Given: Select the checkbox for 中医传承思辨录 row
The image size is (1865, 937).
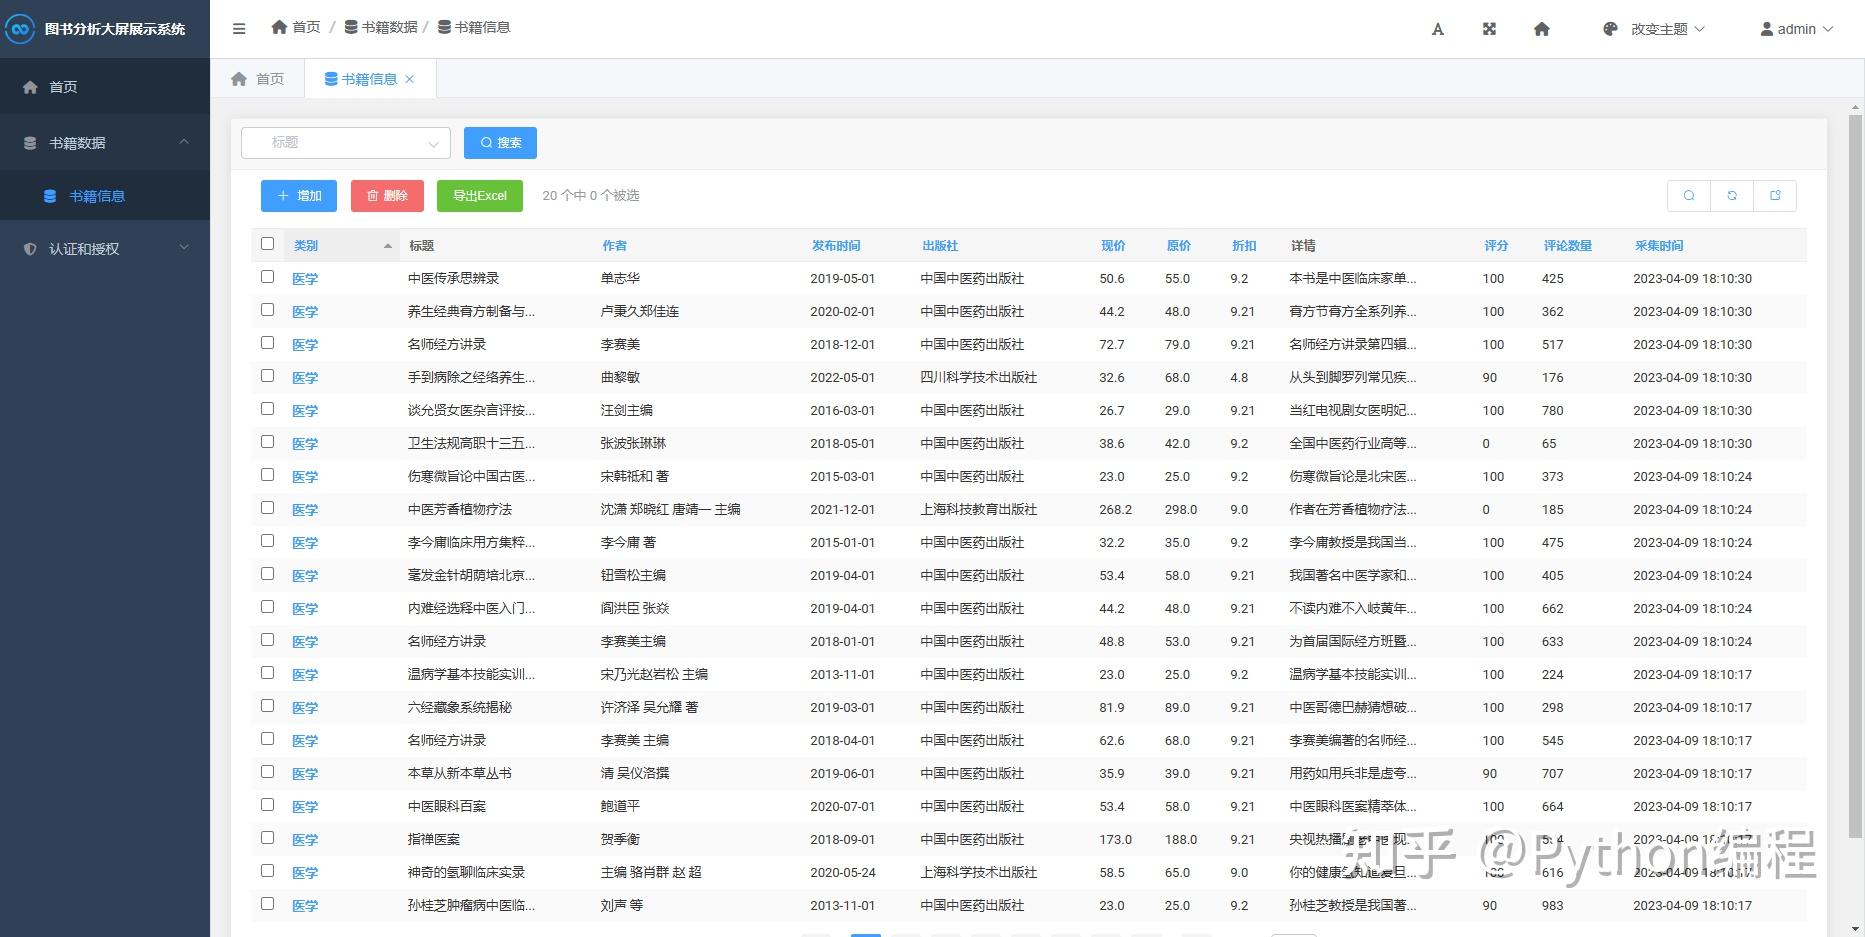Looking at the screenshot, I should tap(267, 277).
